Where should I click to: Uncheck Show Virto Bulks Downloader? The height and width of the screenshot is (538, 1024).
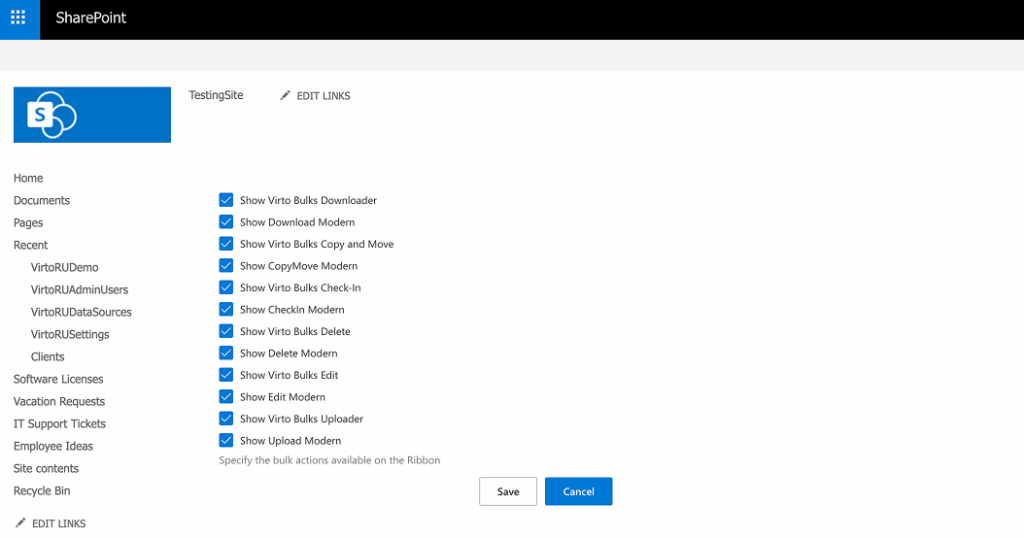[226, 200]
